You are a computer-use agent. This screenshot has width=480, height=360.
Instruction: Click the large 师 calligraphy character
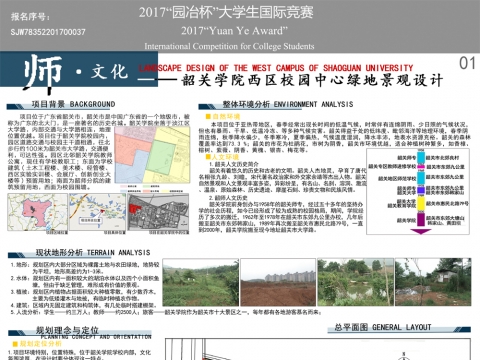point(43,74)
